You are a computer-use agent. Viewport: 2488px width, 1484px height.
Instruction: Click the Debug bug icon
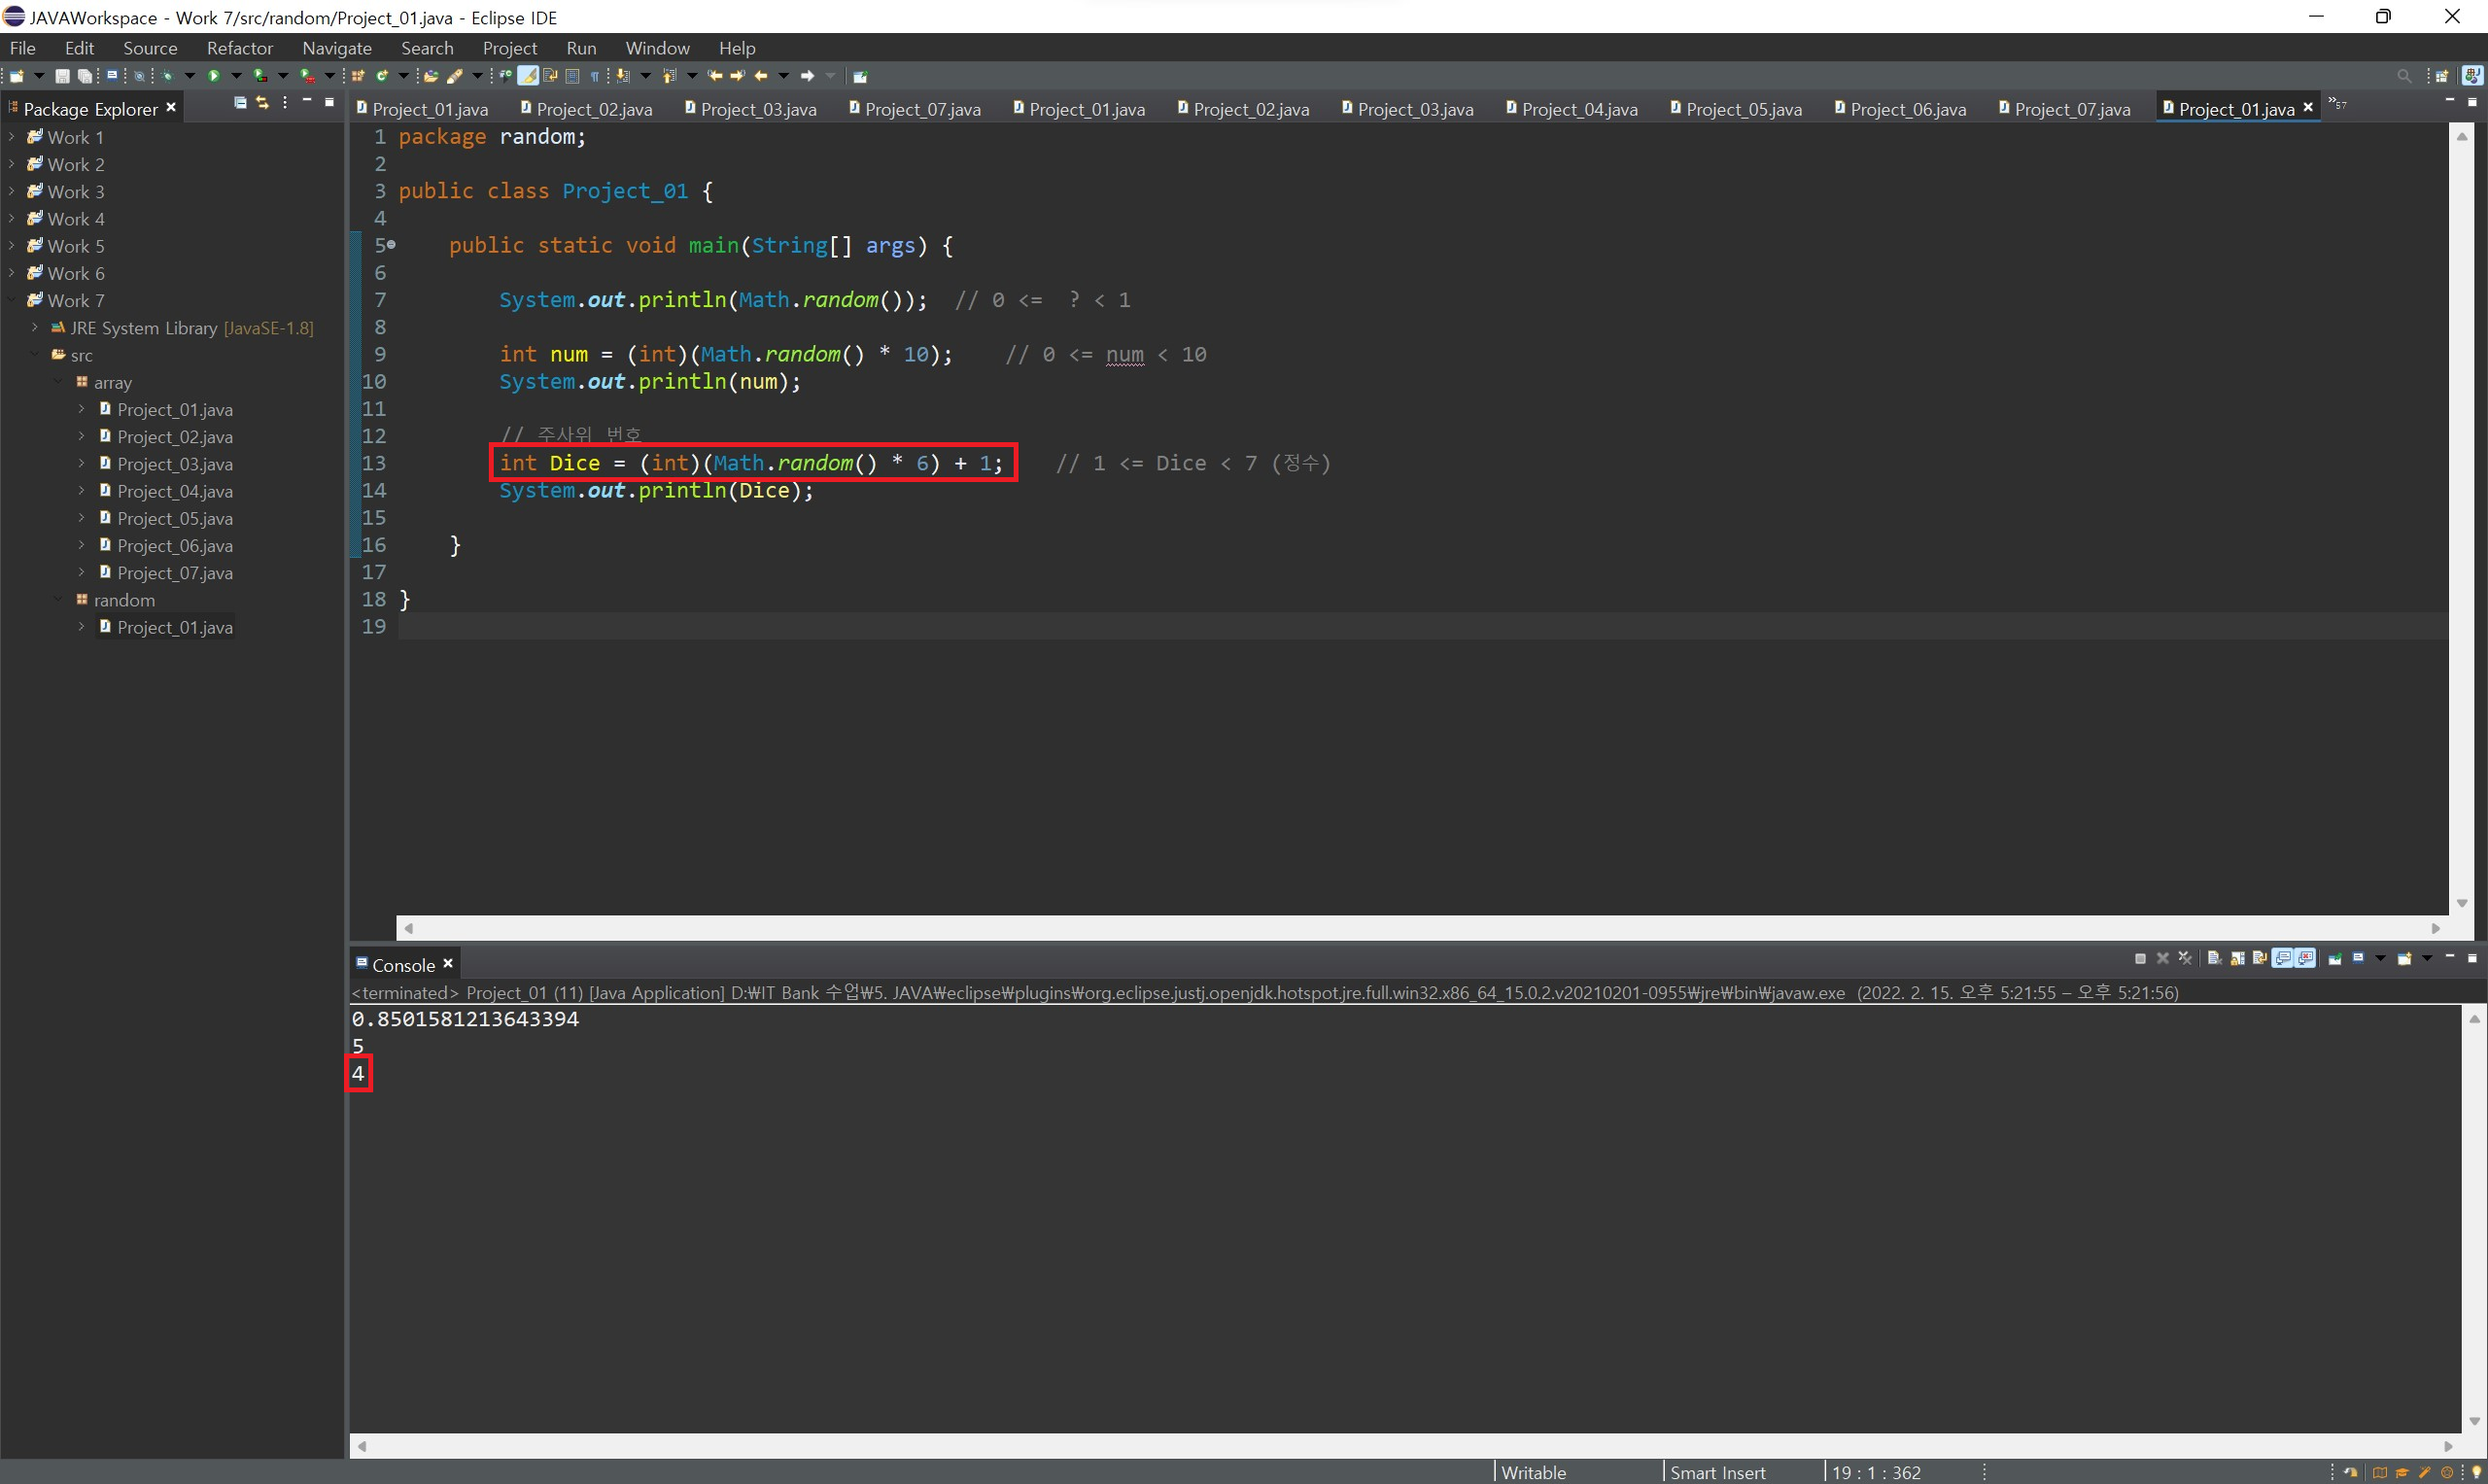[167, 76]
